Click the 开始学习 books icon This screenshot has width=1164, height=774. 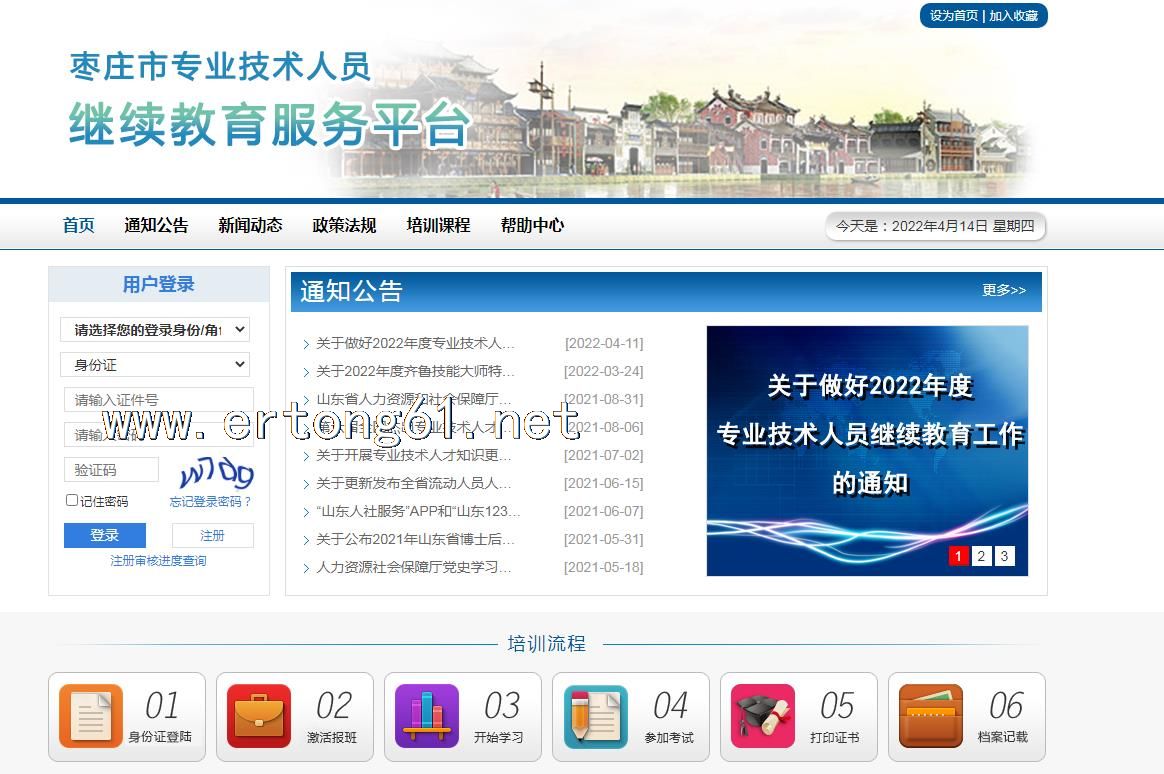click(x=427, y=716)
